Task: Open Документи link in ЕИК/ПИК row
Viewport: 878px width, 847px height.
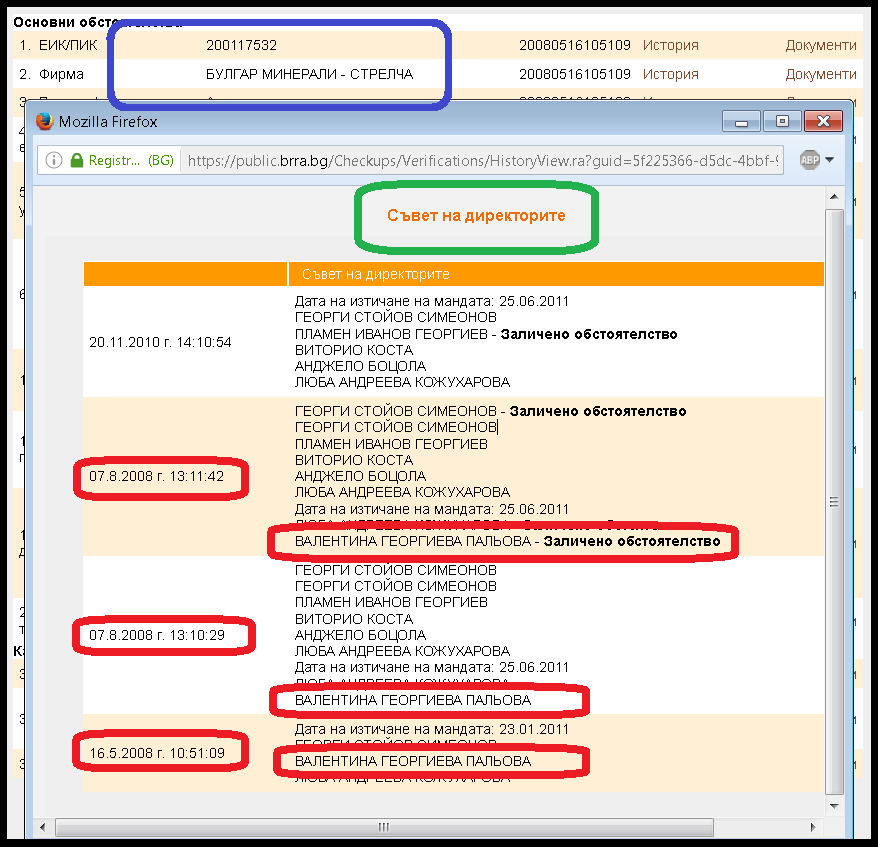Action: pyautogui.click(x=820, y=45)
